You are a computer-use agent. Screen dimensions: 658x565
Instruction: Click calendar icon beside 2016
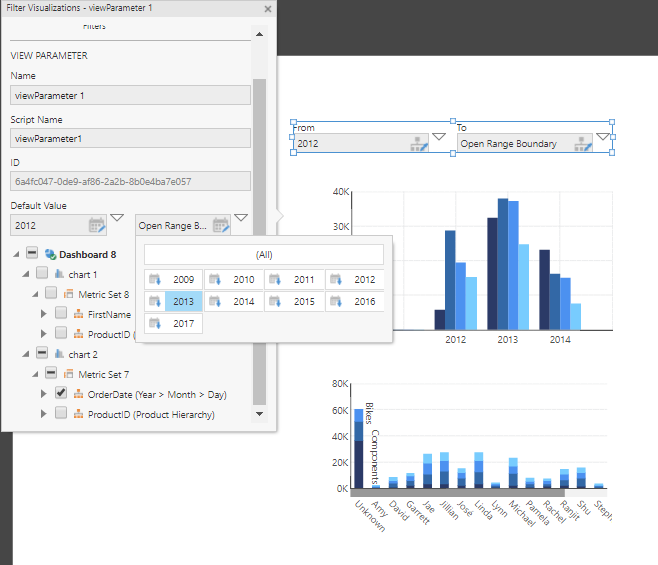point(336,301)
